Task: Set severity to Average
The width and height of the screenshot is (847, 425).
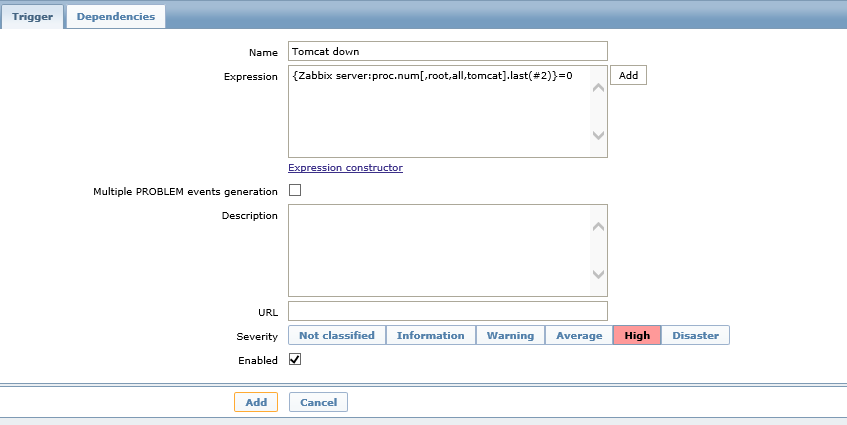Action: (x=579, y=335)
